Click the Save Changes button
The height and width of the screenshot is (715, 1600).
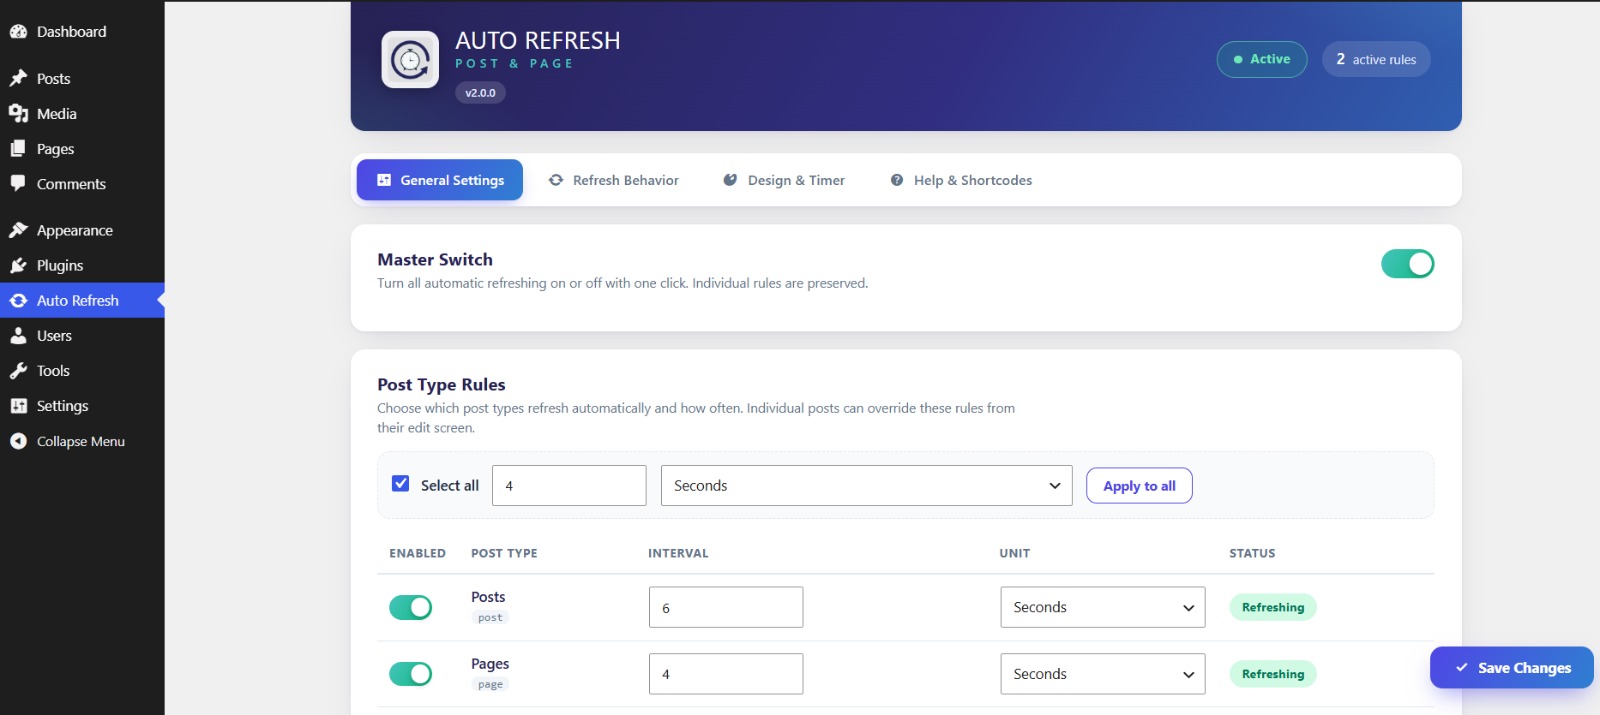[x=1511, y=667]
